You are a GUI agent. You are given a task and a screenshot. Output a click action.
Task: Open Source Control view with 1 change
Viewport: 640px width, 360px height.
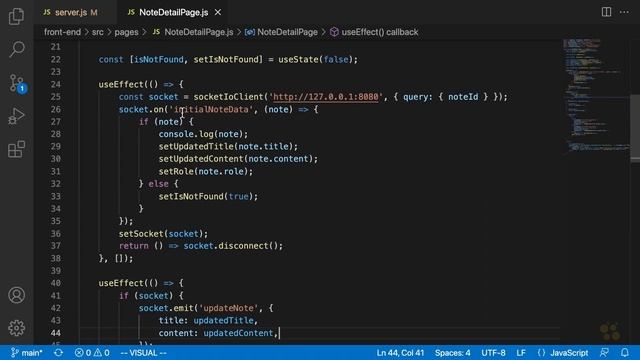[17, 83]
